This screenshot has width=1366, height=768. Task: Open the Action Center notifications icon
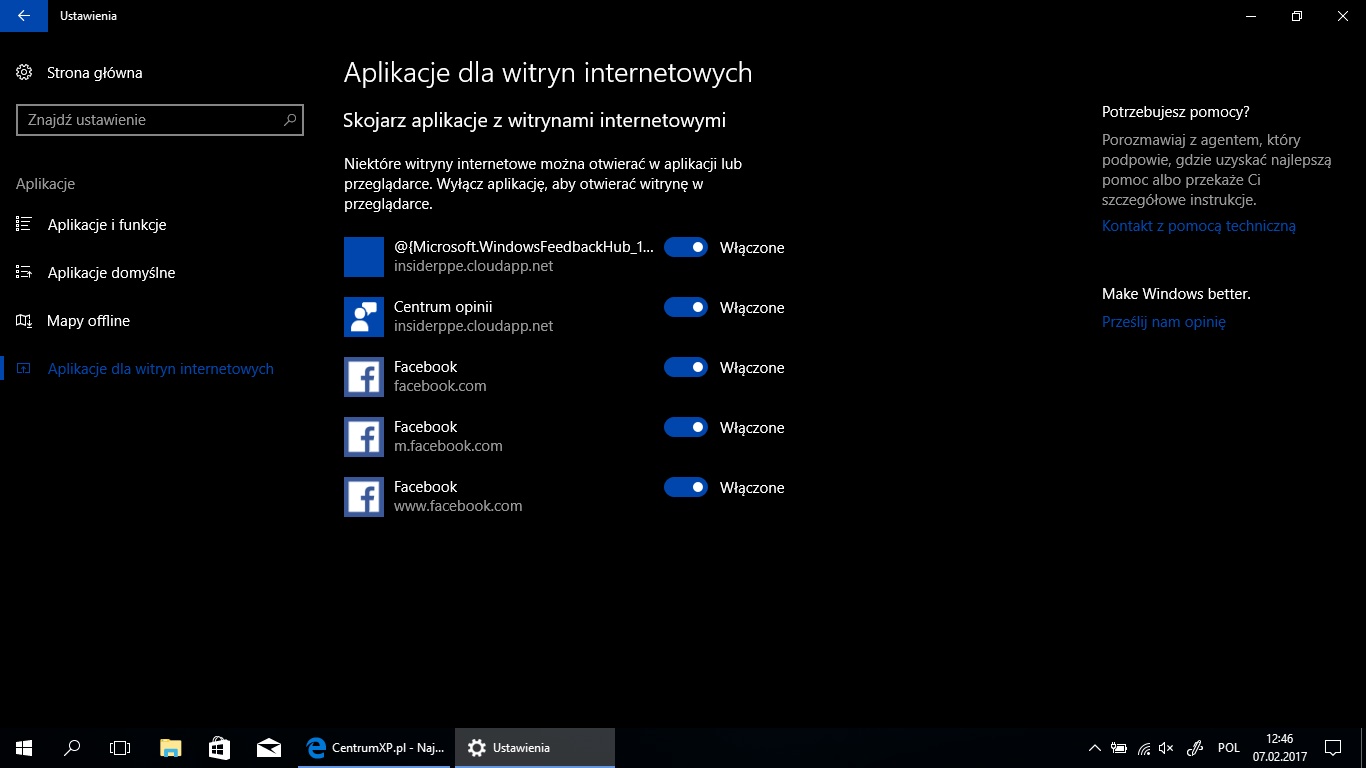click(x=1333, y=748)
